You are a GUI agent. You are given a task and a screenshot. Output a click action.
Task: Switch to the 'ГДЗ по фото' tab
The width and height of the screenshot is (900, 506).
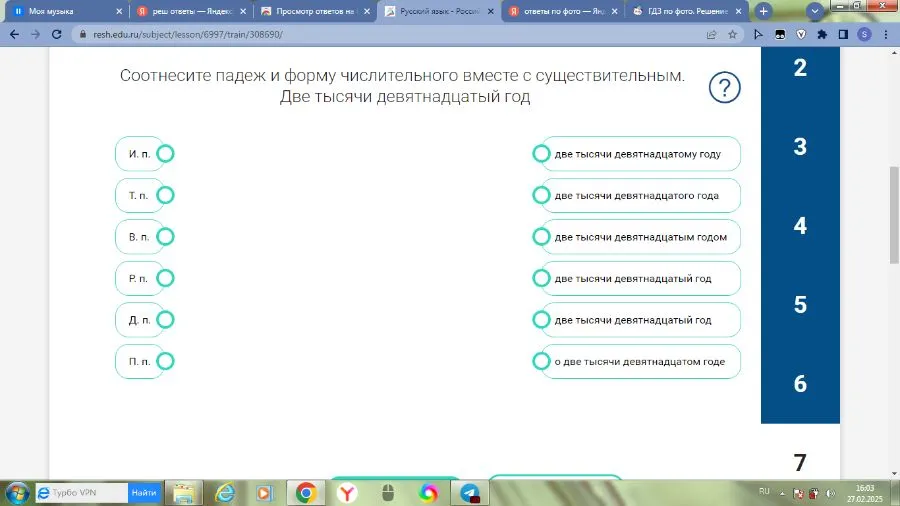(x=687, y=11)
